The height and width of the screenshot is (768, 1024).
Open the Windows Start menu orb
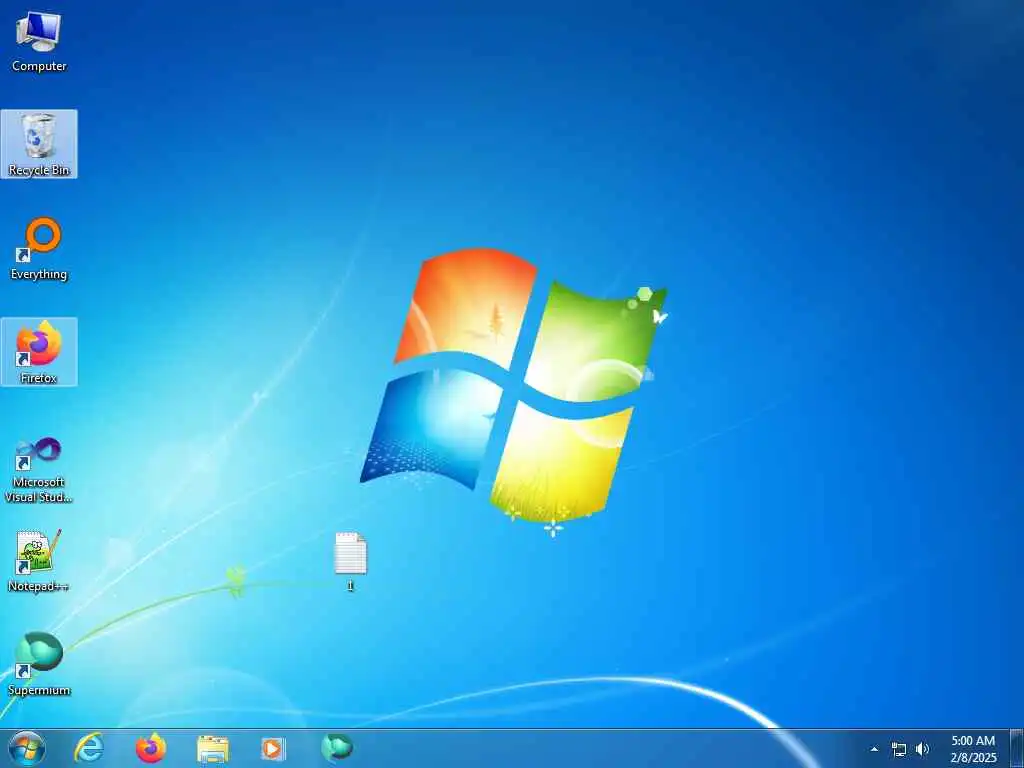tap(27, 748)
